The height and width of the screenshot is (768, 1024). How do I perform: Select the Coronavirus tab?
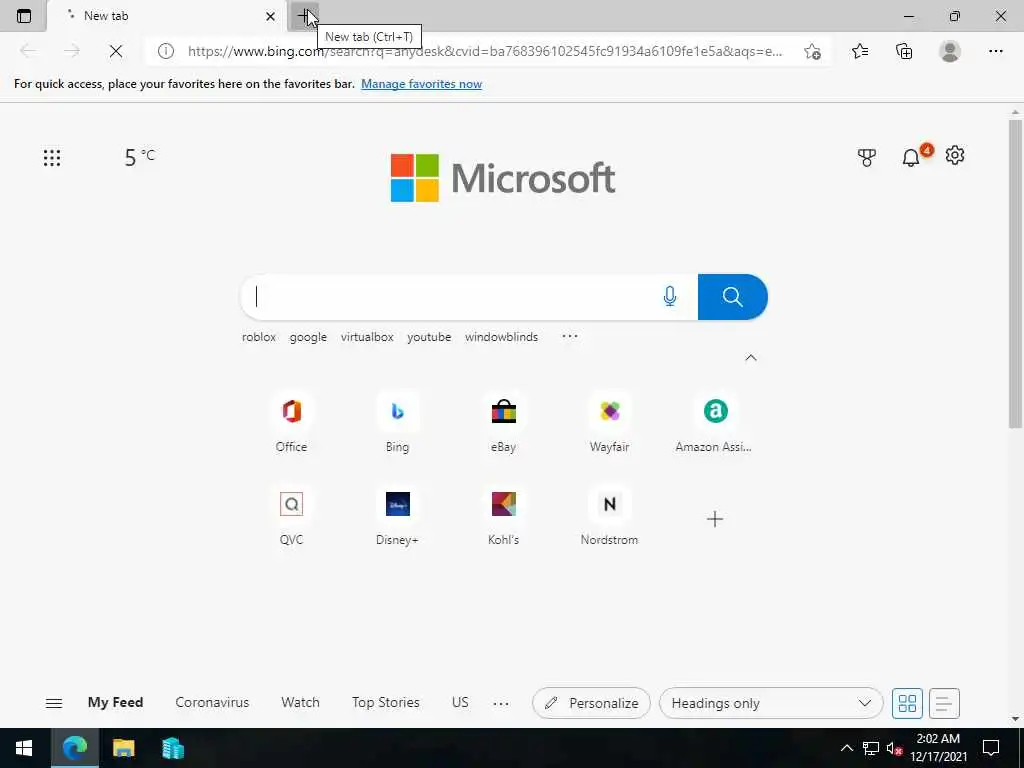click(x=212, y=703)
